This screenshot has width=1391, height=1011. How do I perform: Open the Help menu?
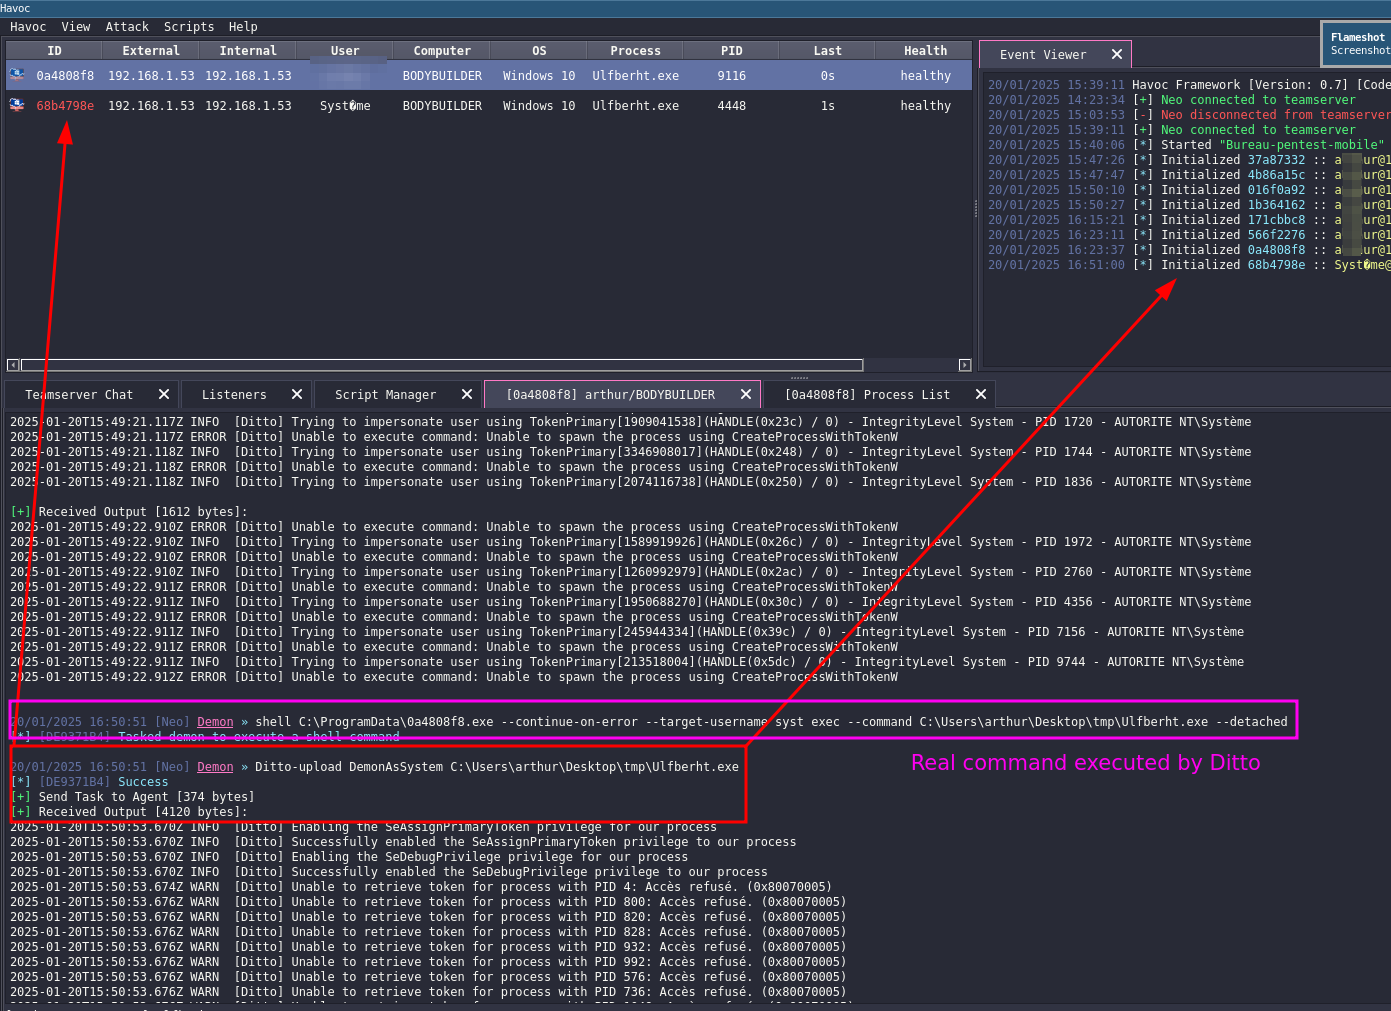[243, 27]
